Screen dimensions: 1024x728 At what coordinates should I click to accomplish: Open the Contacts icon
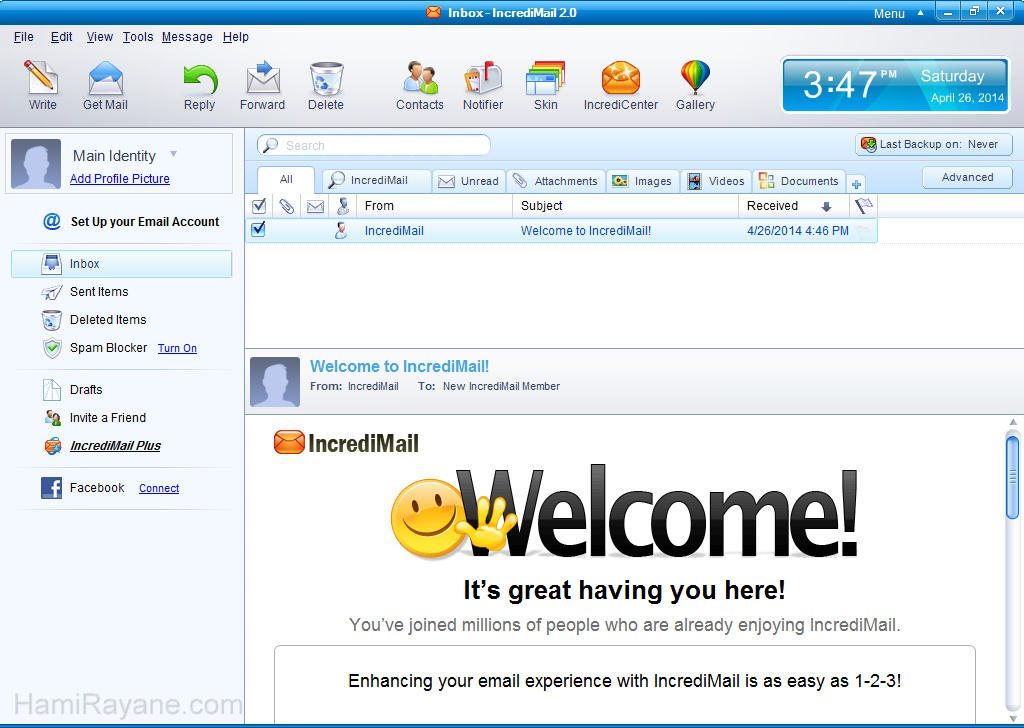(x=420, y=85)
